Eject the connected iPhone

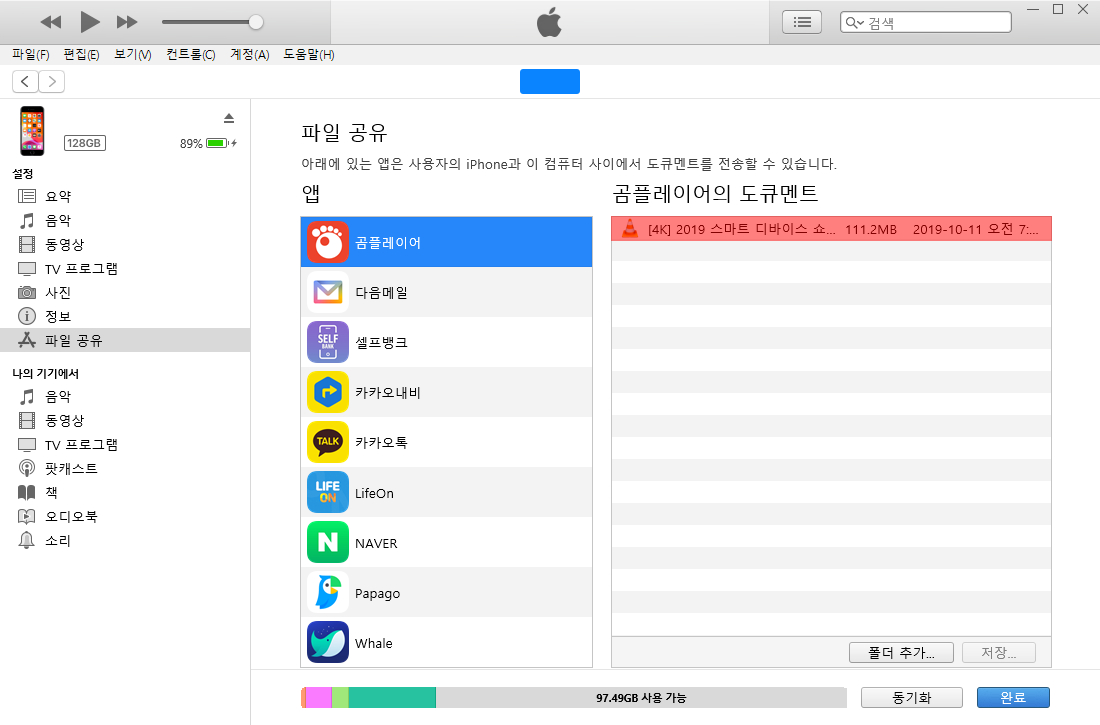tap(229, 117)
